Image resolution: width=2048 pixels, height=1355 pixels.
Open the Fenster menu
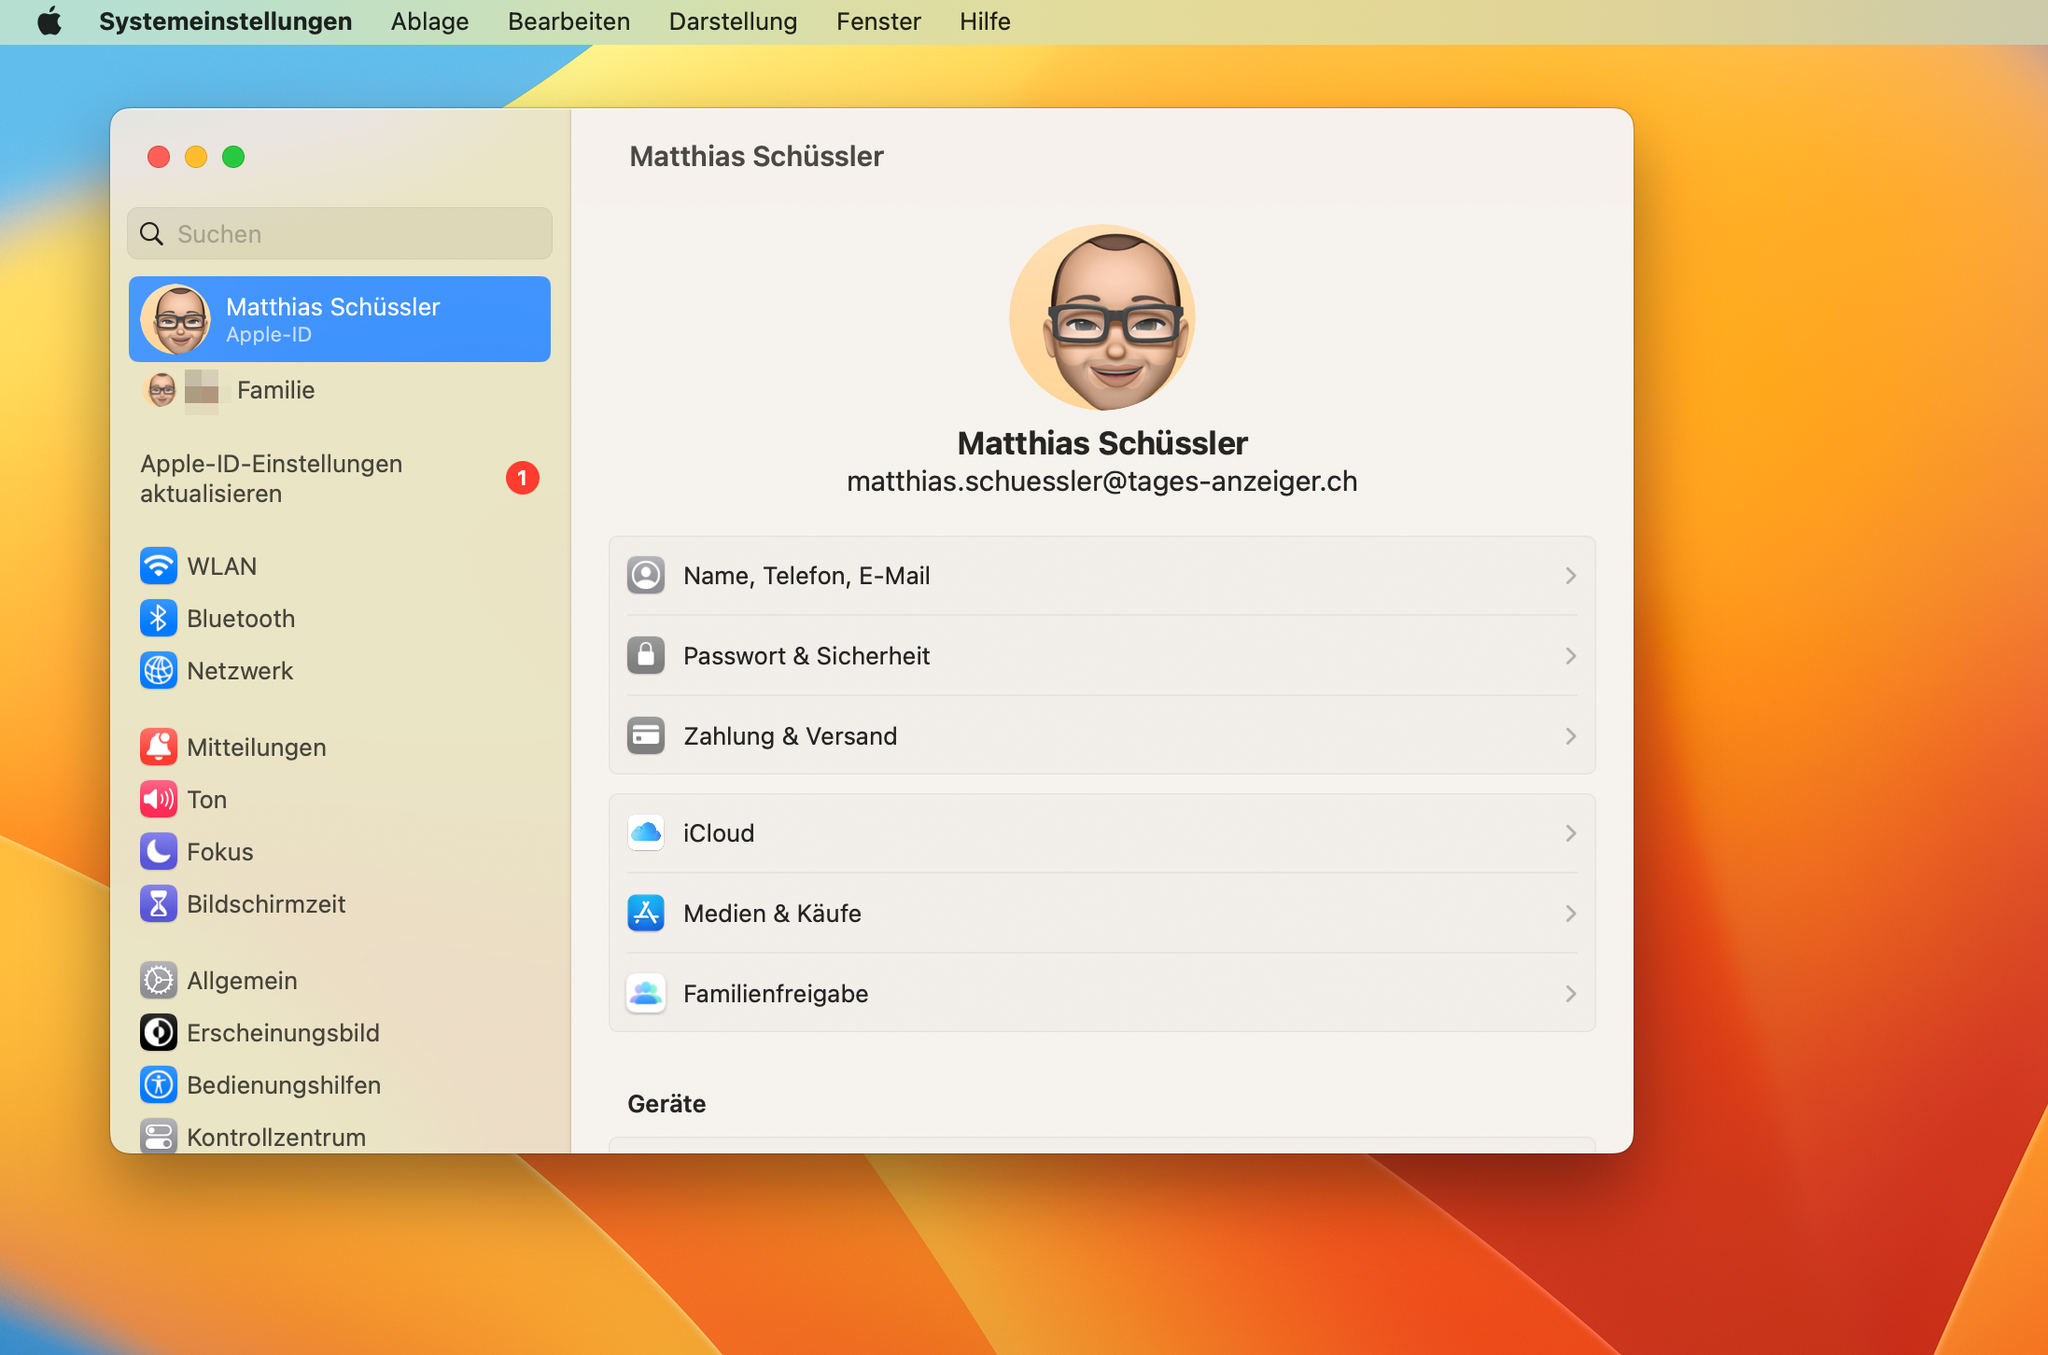[x=878, y=21]
